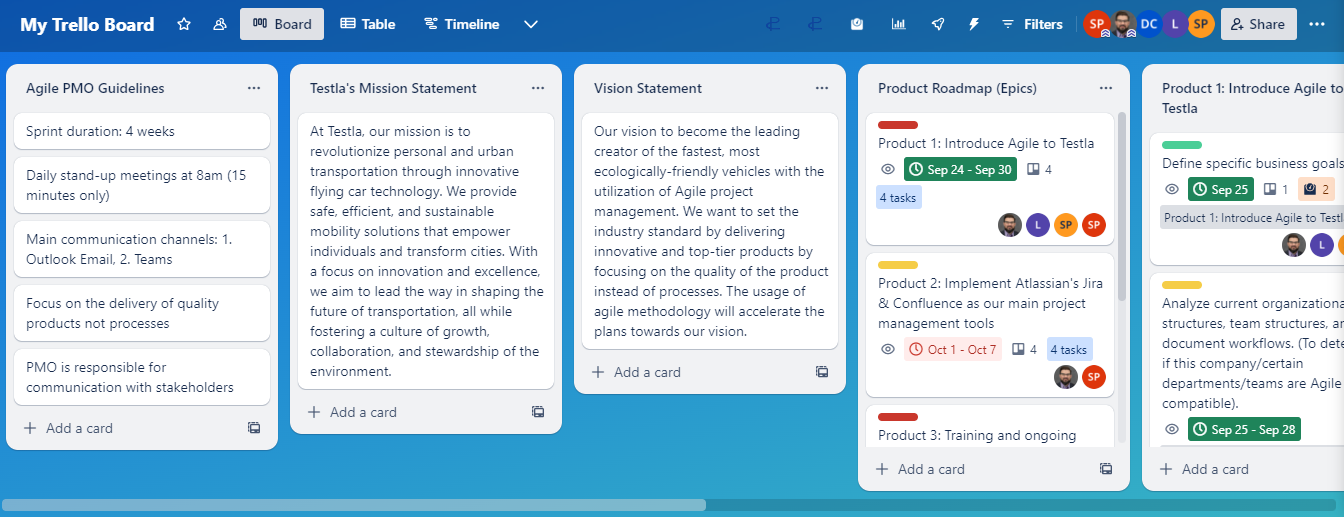The image size is (1344, 517).
Task: Click the horizontal board scrollbar
Action: pos(355,505)
